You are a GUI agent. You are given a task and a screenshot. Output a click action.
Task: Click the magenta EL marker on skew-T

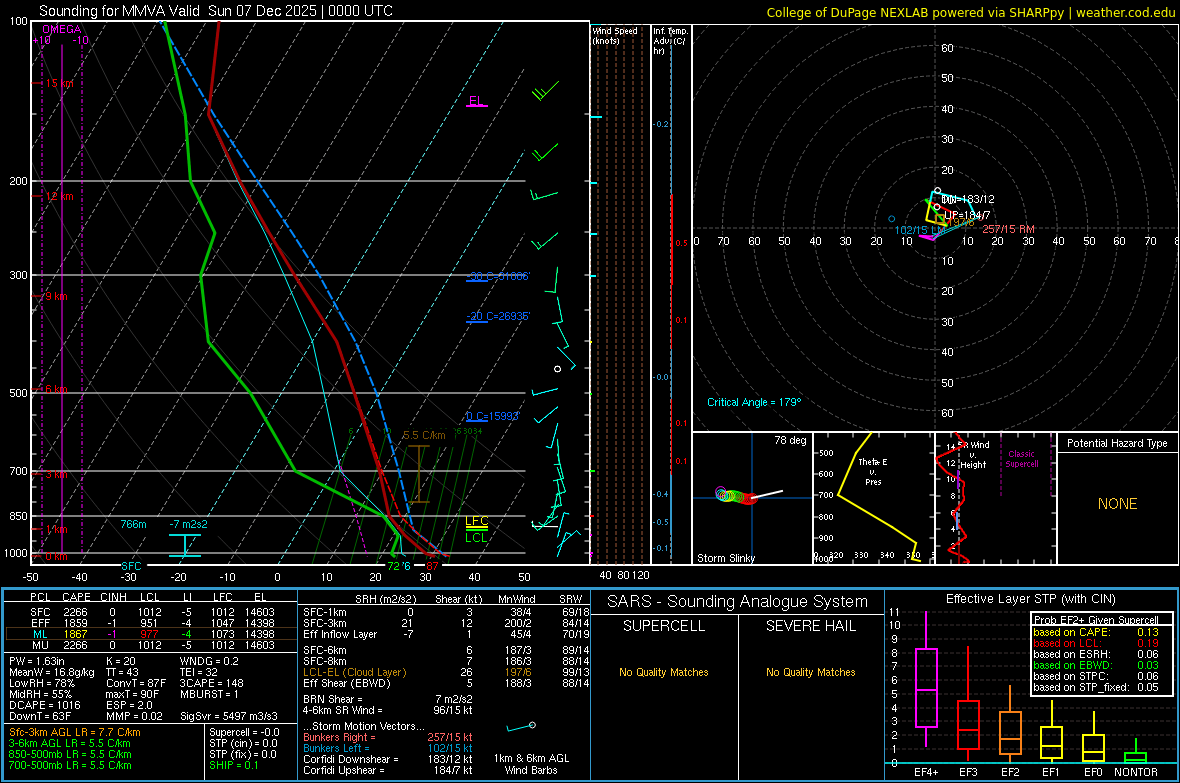point(476,101)
